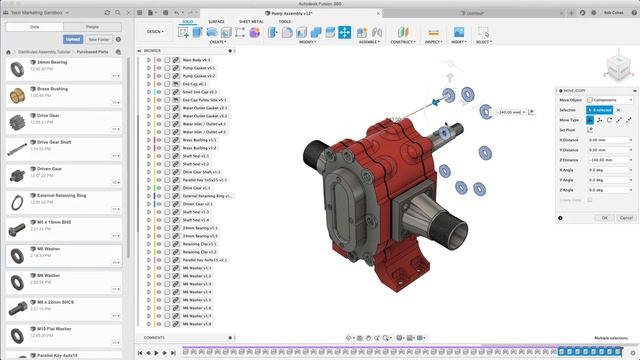Click the Select tool icon
Viewport: 640px width, 360px height.
pos(484,32)
